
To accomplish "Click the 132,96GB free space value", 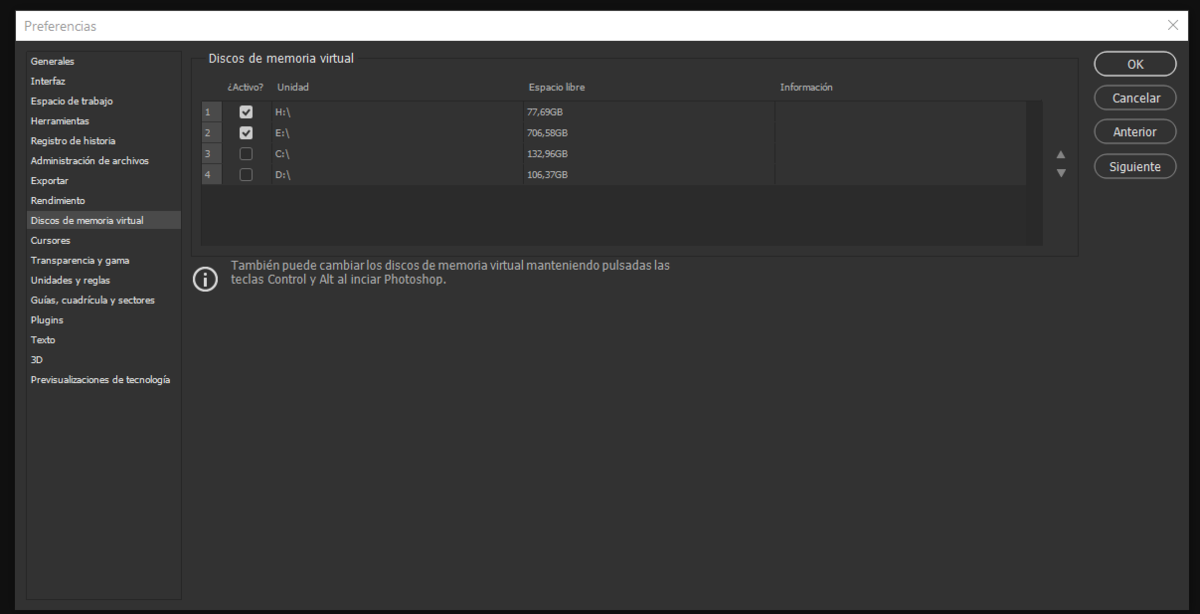I will [x=547, y=154].
